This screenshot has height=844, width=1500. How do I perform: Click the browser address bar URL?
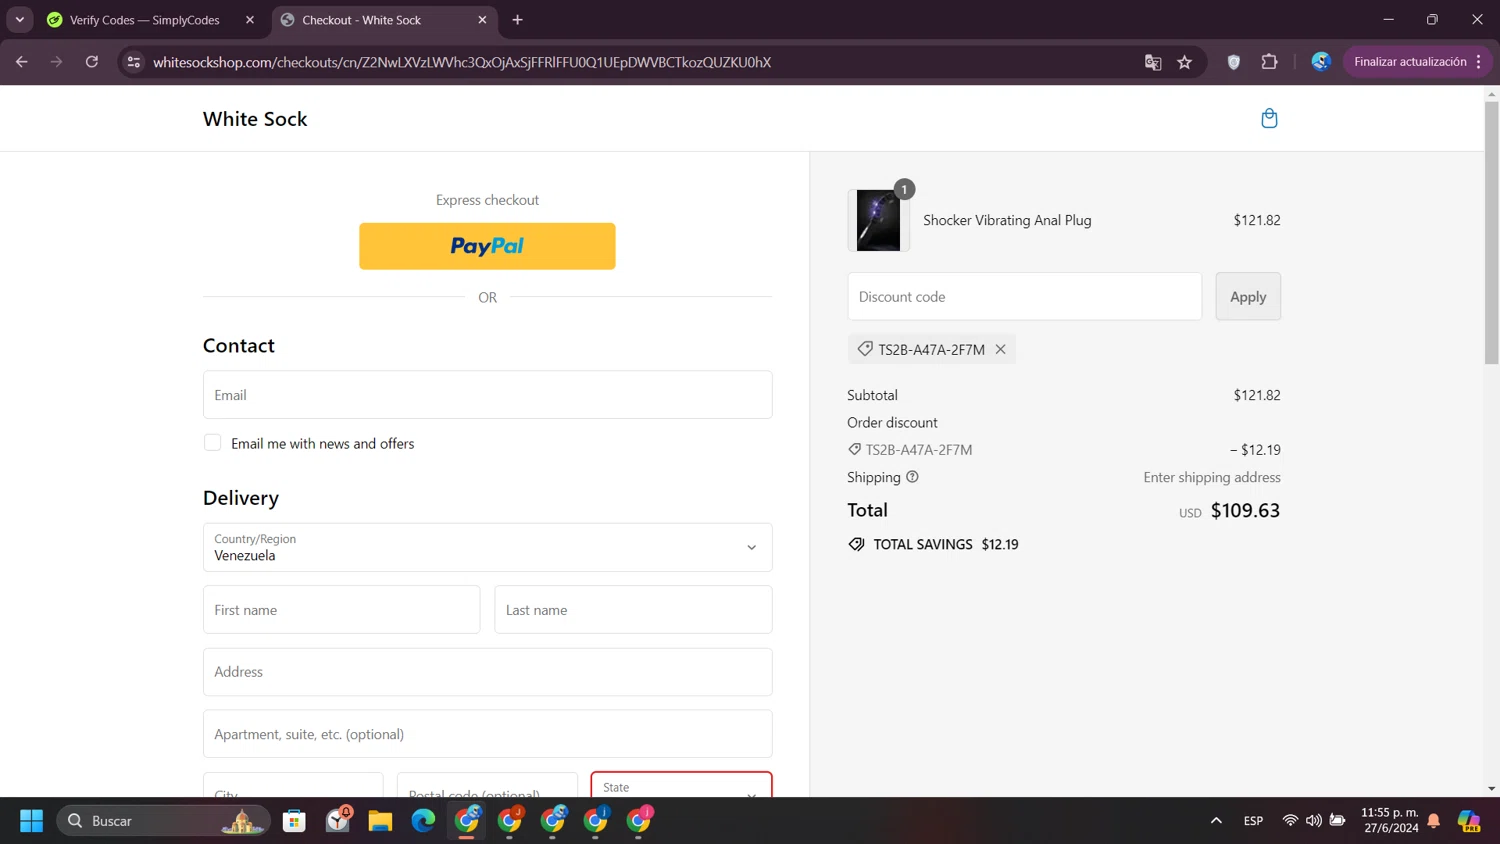pos(462,62)
